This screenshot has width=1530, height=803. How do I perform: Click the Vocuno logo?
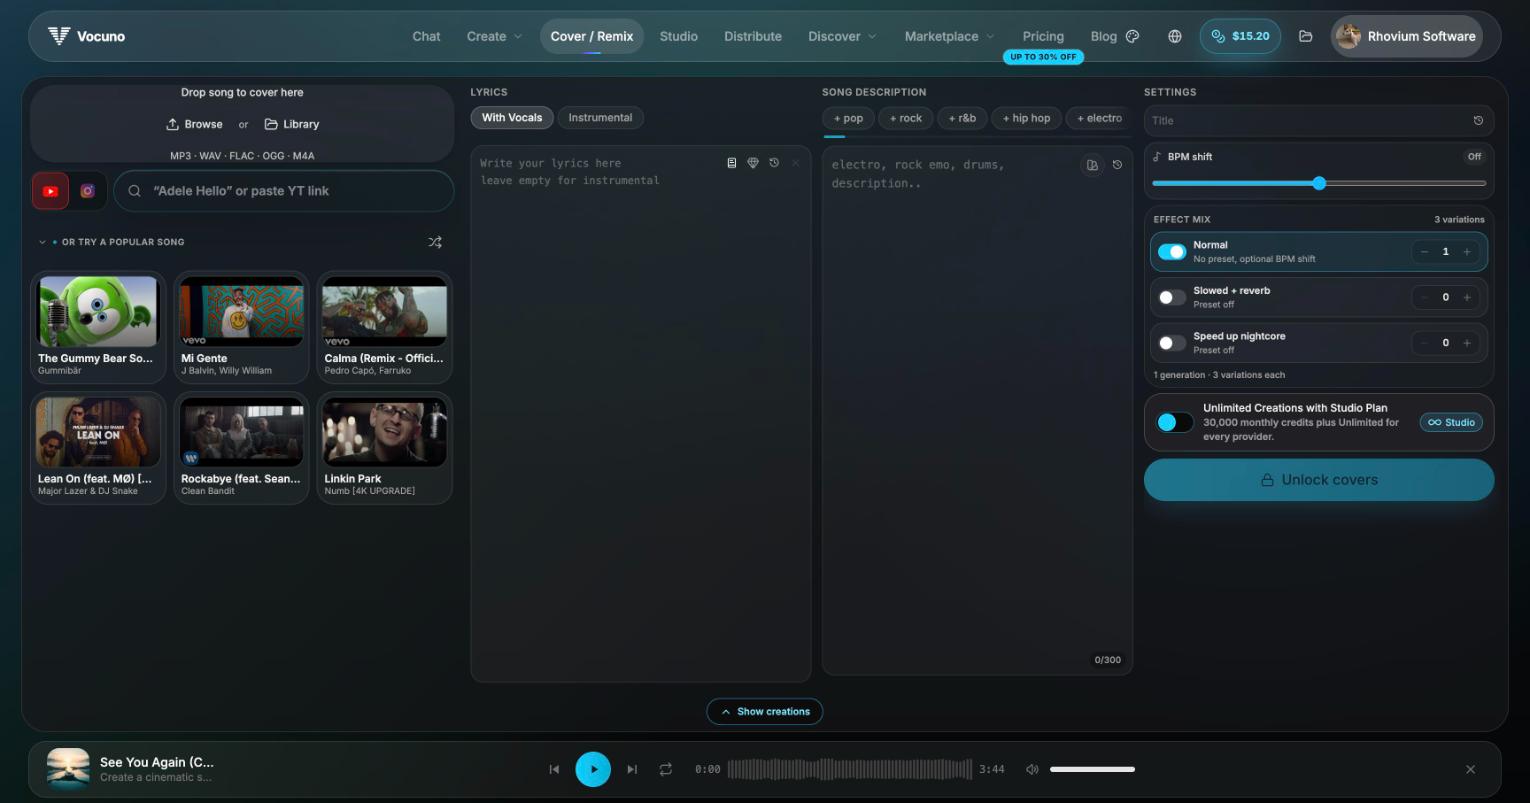[86, 36]
